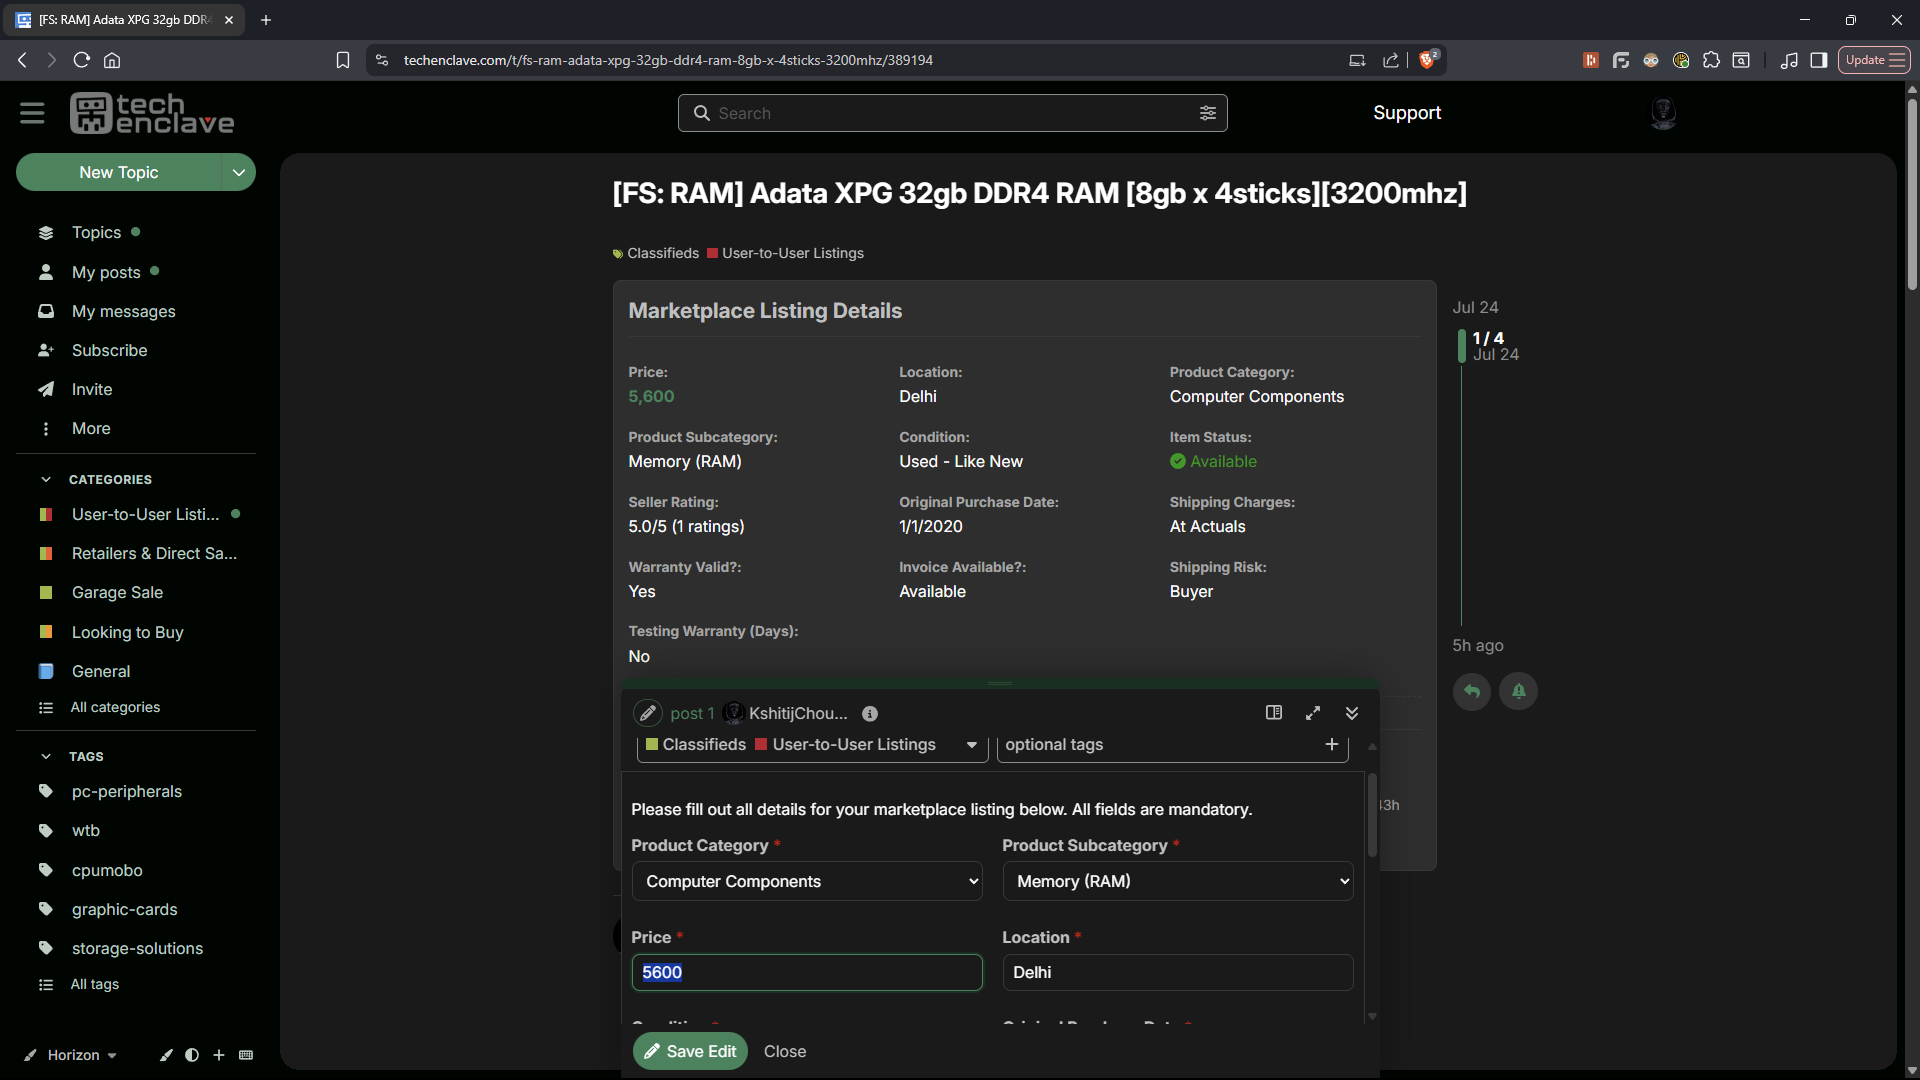Select Invite in the sidebar
Screen dimensions: 1920x1080
[x=91, y=389]
